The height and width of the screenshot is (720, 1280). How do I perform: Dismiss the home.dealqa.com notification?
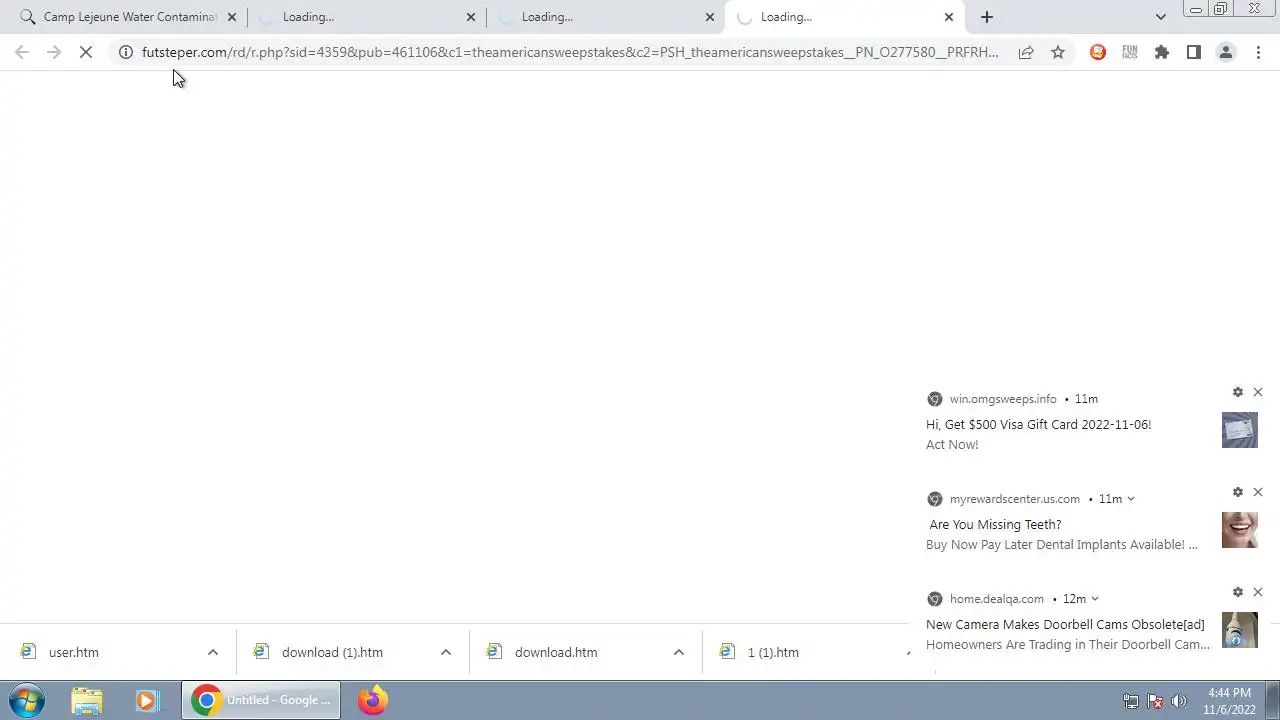pyautogui.click(x=1258, y=592)
